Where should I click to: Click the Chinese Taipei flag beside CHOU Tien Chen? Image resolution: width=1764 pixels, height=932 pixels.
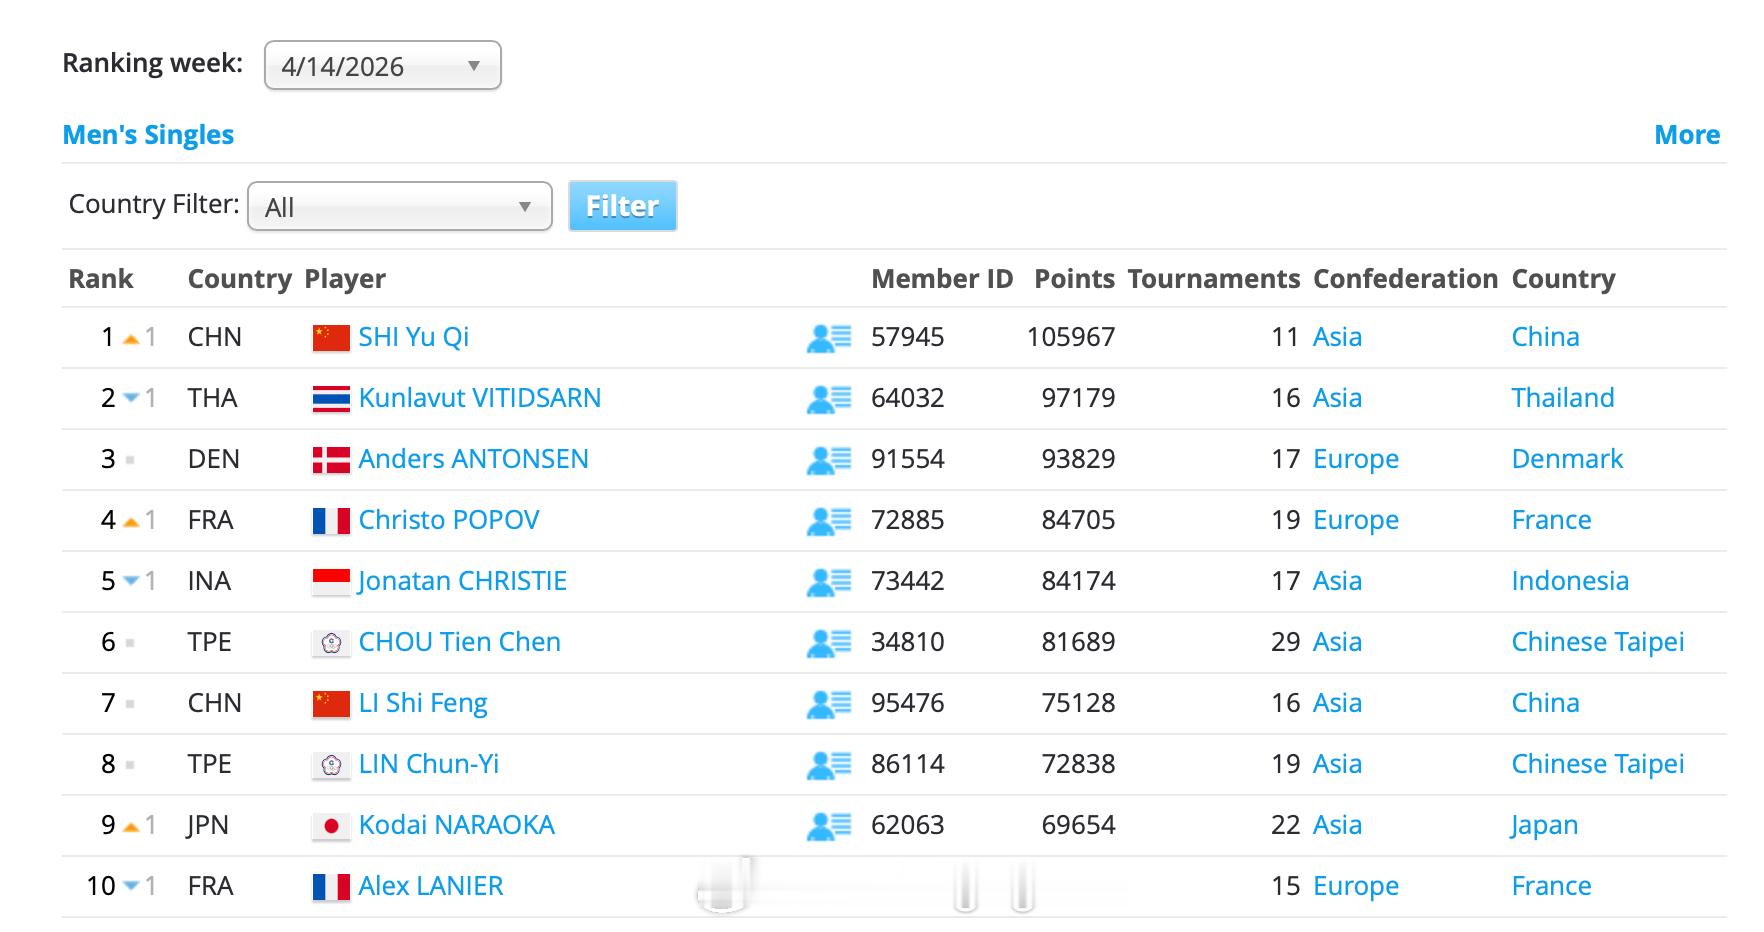pos(331,643)
